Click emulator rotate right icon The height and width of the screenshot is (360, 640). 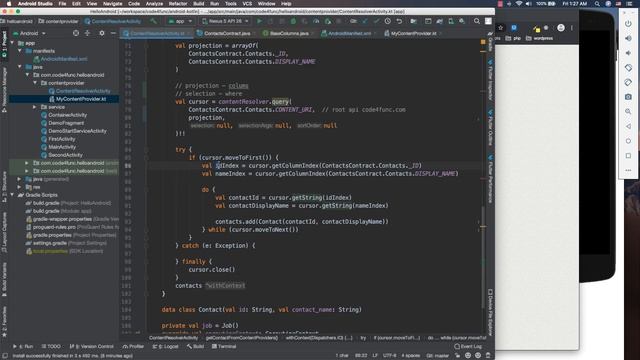(628, 82)
